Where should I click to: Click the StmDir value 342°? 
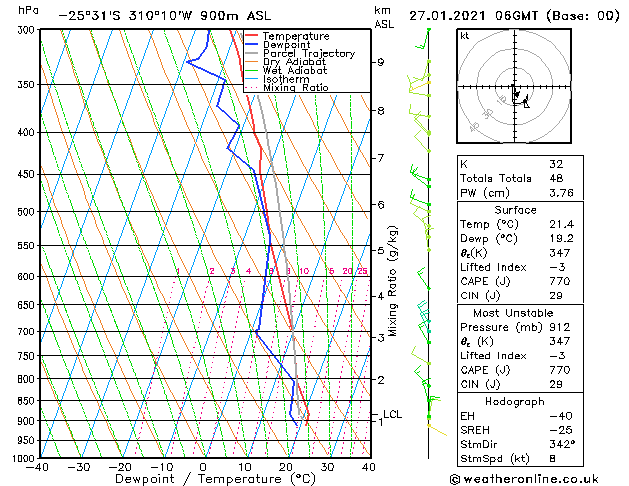point(562,444)
